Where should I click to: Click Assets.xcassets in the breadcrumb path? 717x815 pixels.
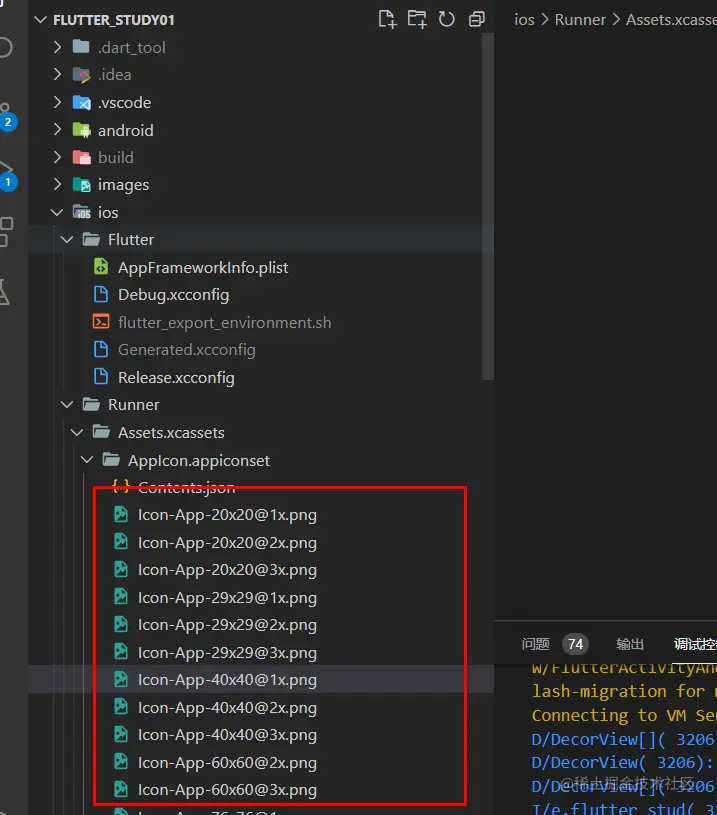coord(671,20)
